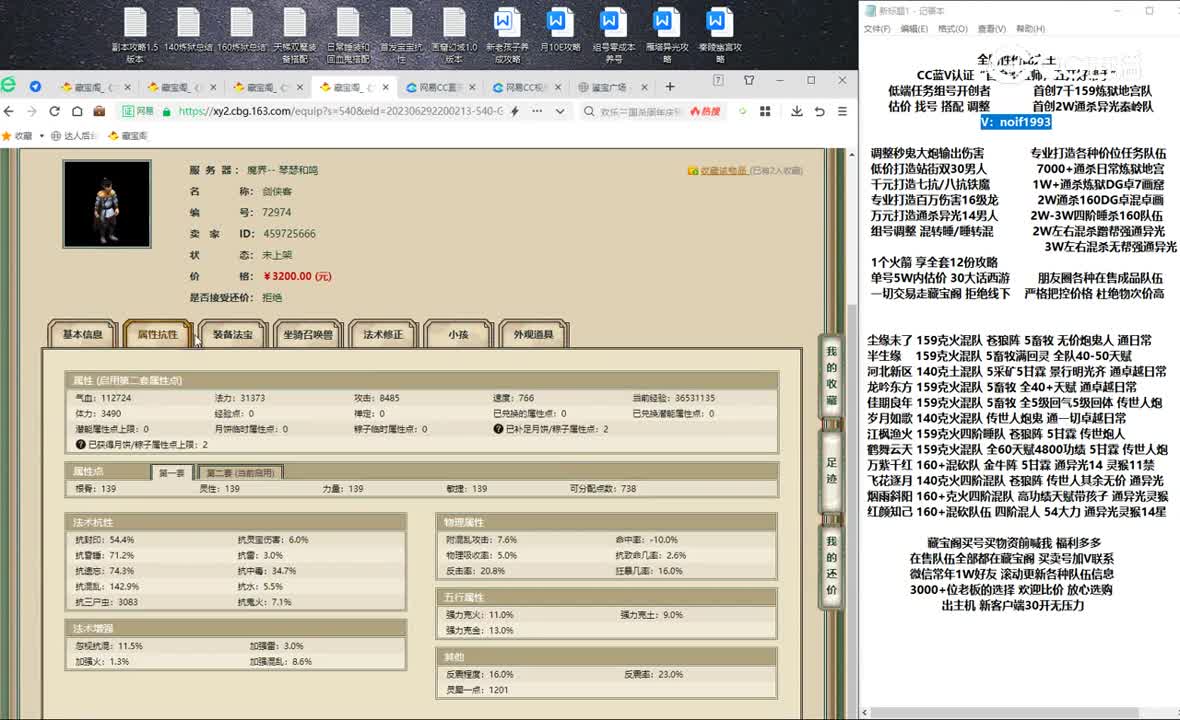Click the skin shirt icon in browser title bar
The image size is (1180, 720).
coord(749,81)
